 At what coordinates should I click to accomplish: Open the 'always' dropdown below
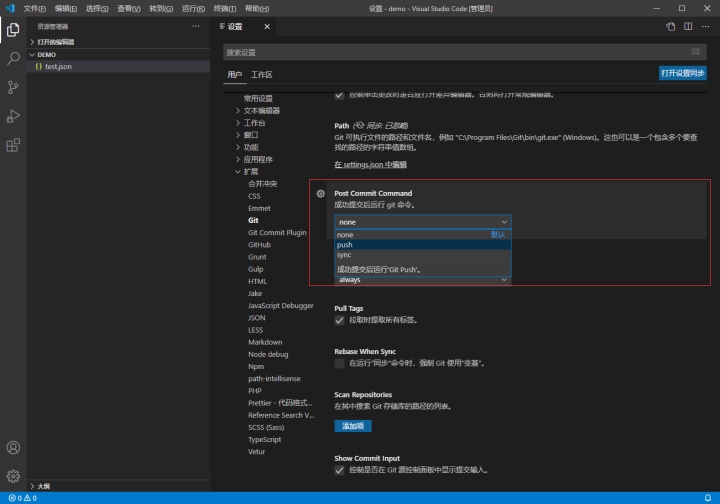coord(422,280)
